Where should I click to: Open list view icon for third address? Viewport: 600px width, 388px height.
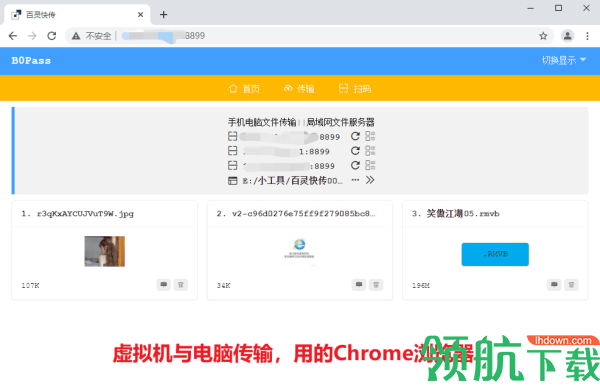[370, 166]
